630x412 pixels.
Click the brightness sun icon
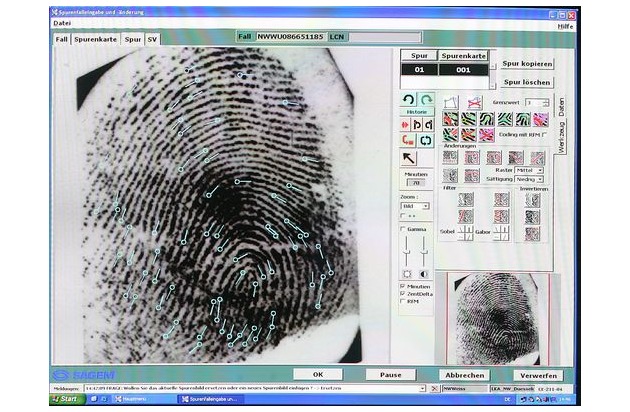(x=407, y=273)
